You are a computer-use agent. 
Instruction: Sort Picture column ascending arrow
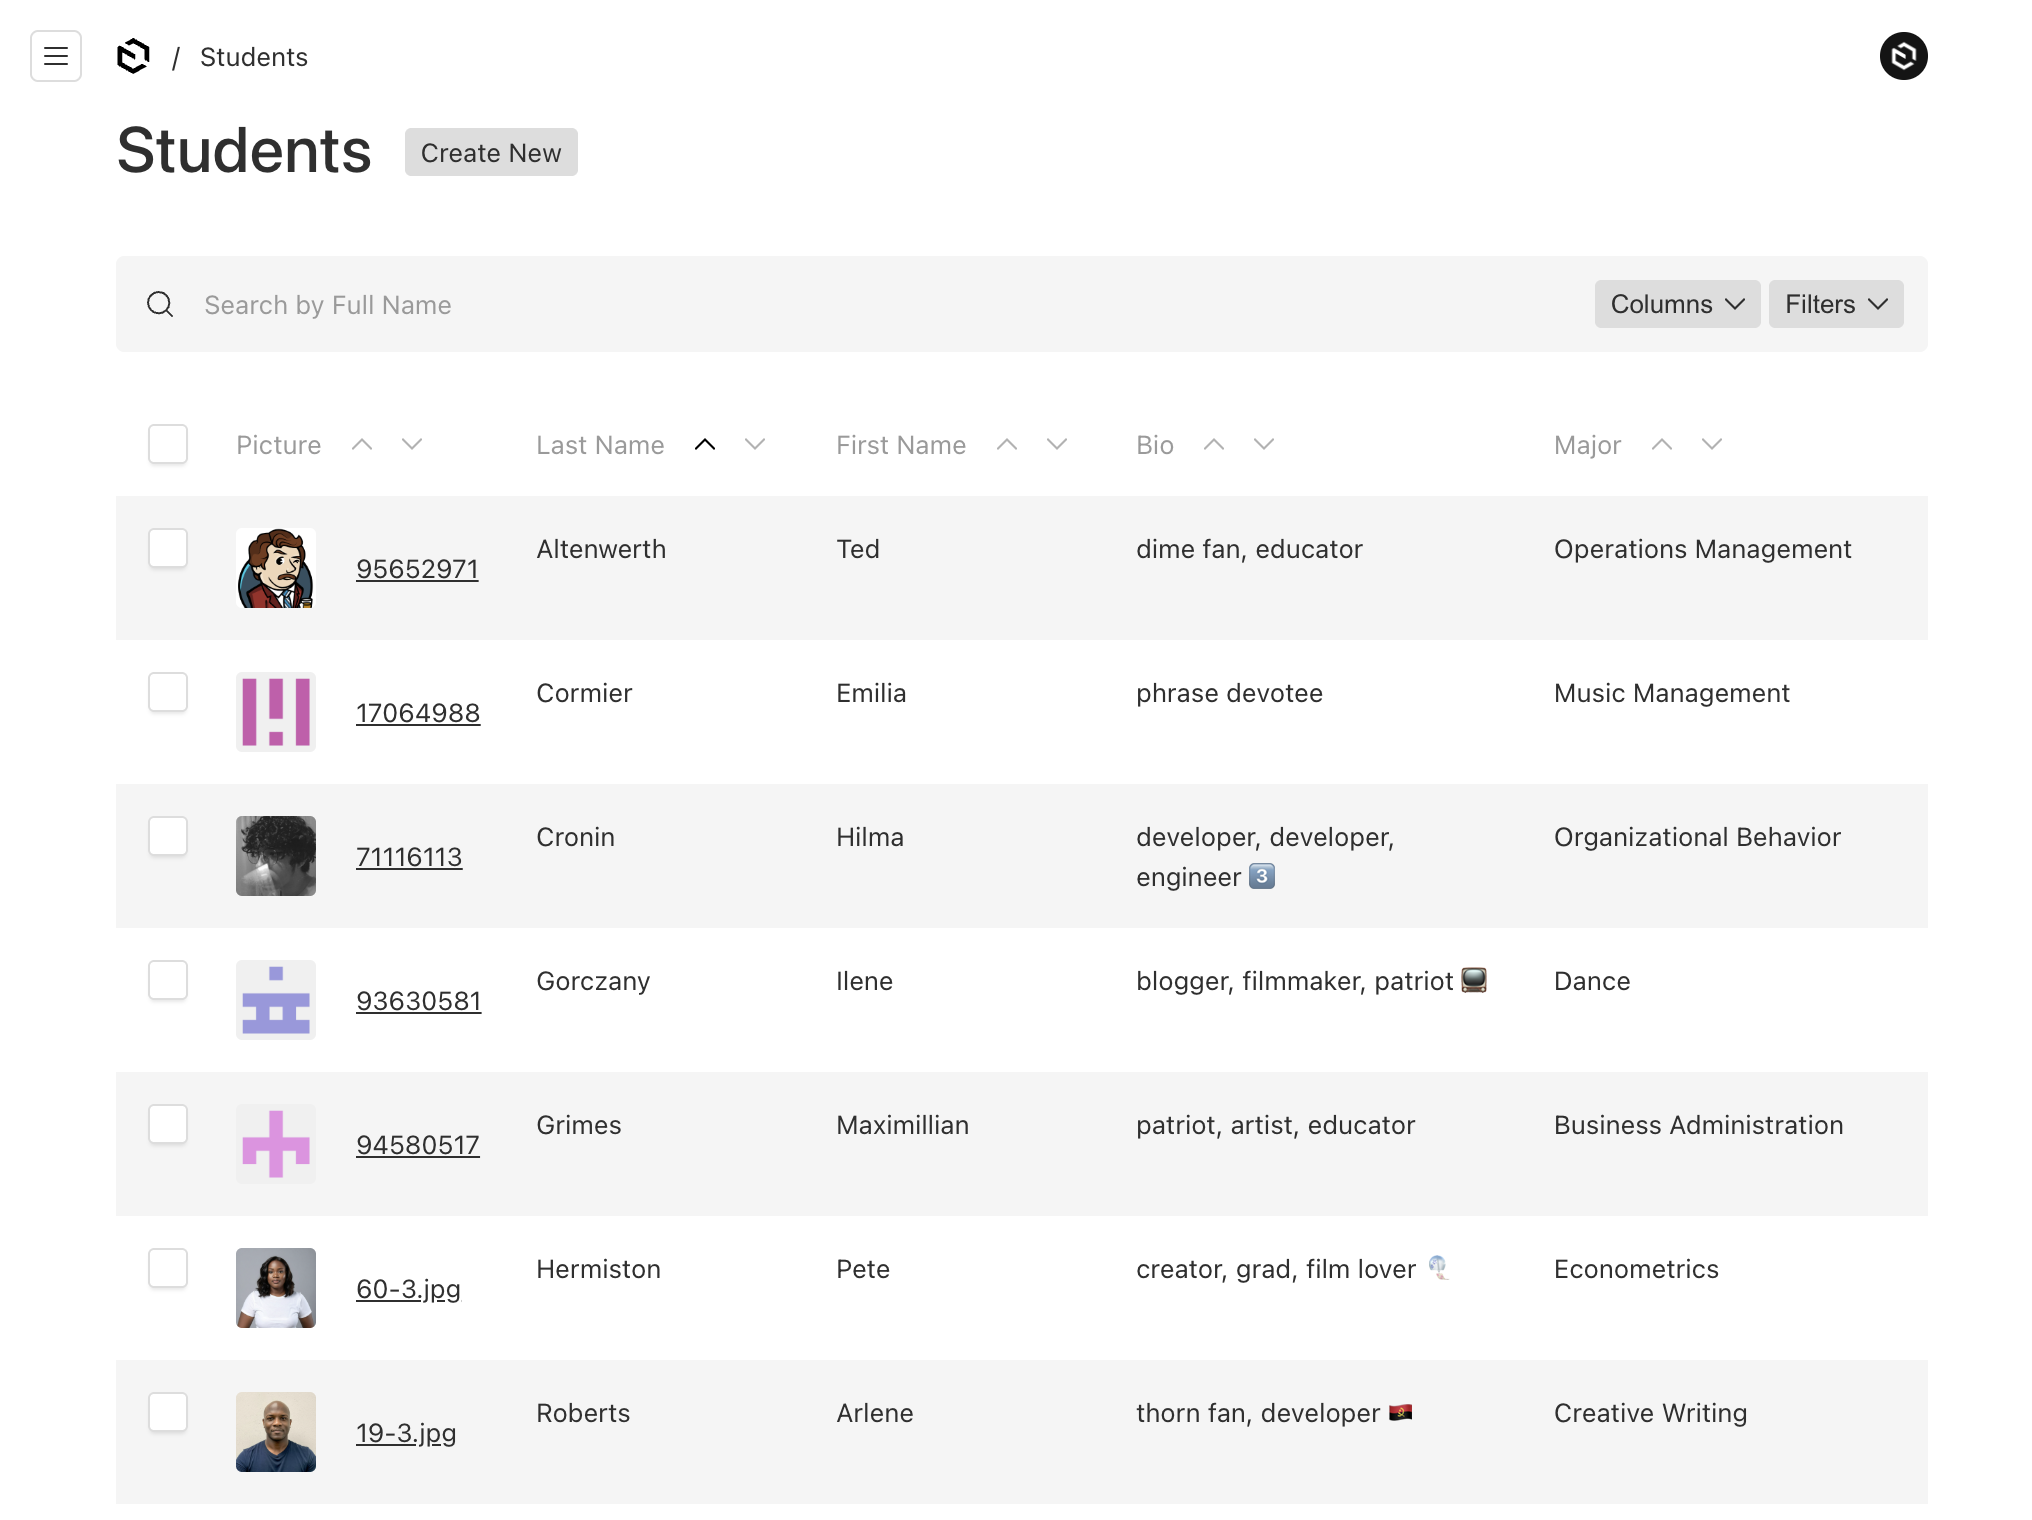click(x=362, y=444)
